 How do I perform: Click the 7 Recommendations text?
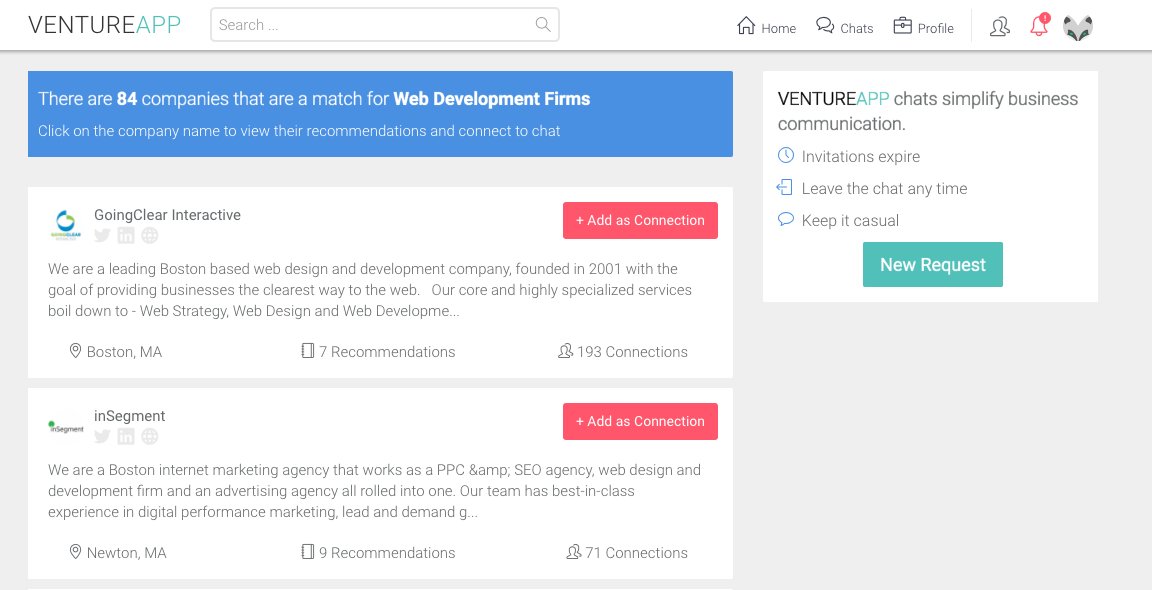387,352
